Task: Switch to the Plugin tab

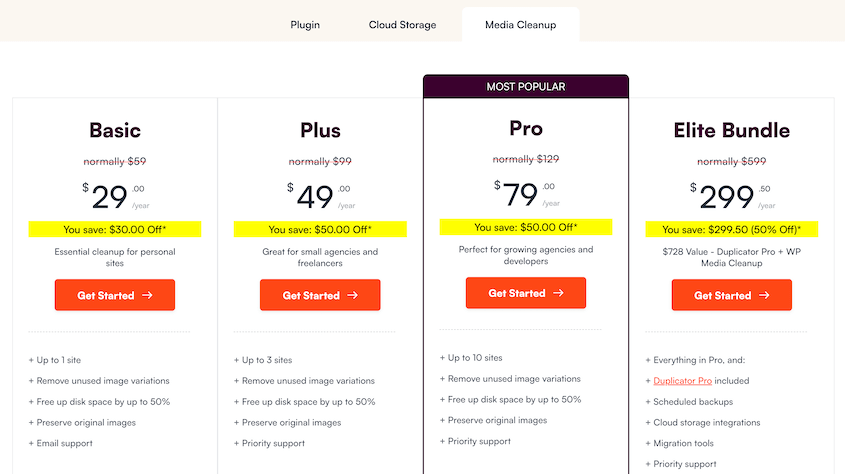Action: [x=305, y=25]
